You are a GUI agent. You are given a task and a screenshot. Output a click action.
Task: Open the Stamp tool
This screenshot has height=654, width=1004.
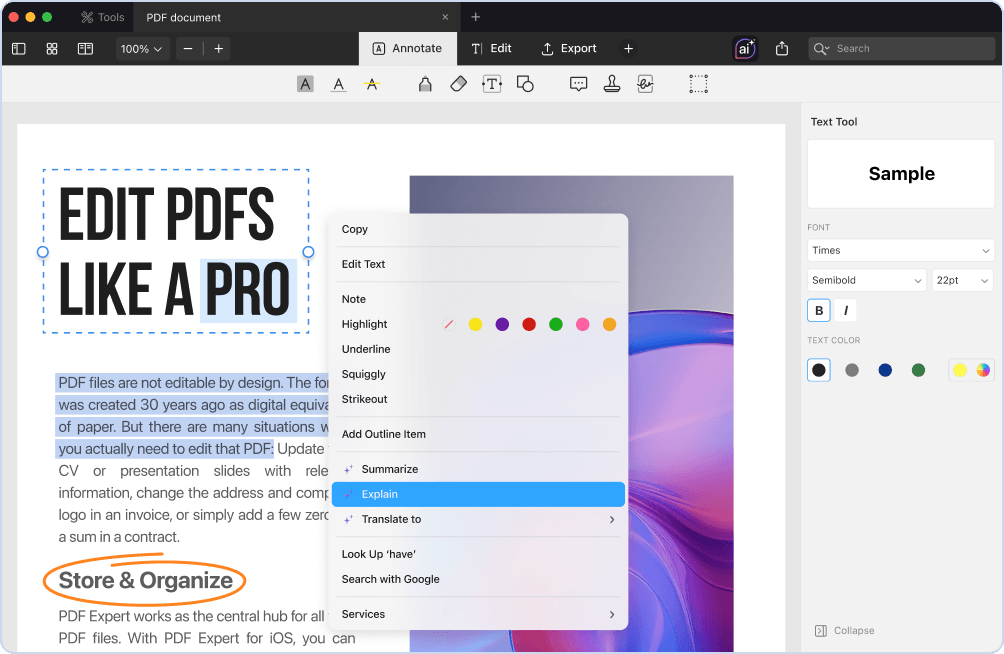pos(611,83)
